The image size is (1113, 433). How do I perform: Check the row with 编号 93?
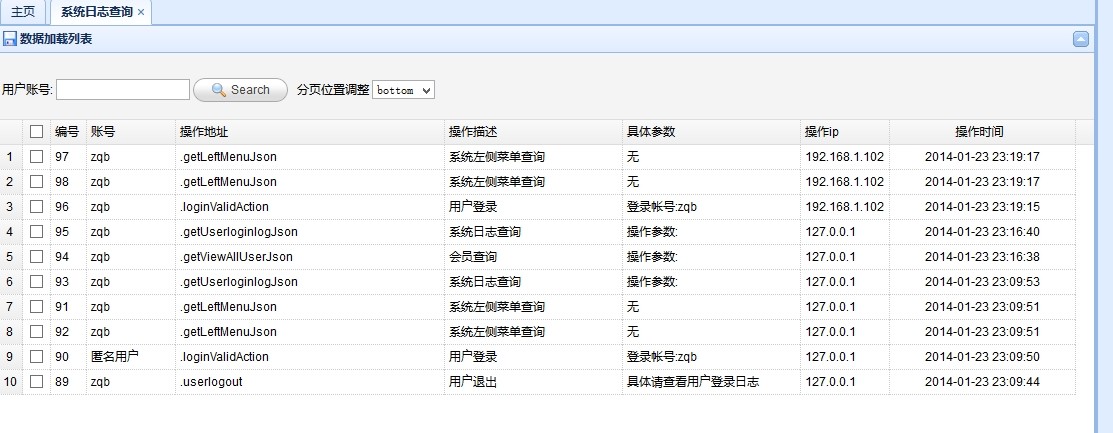point(36,282)
